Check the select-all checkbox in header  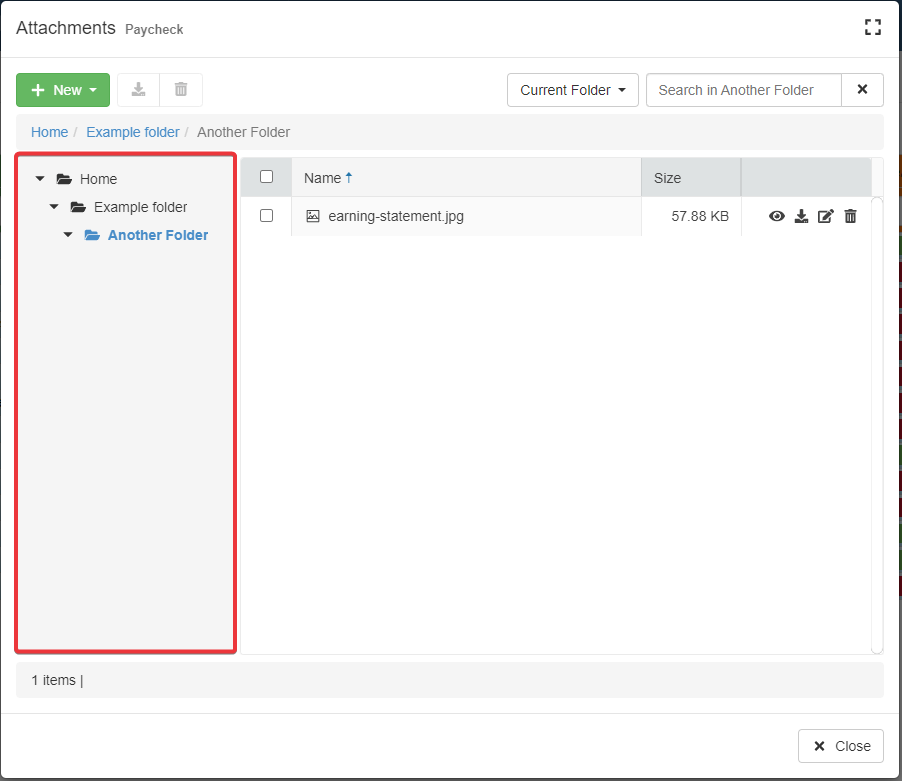[266, 177]
